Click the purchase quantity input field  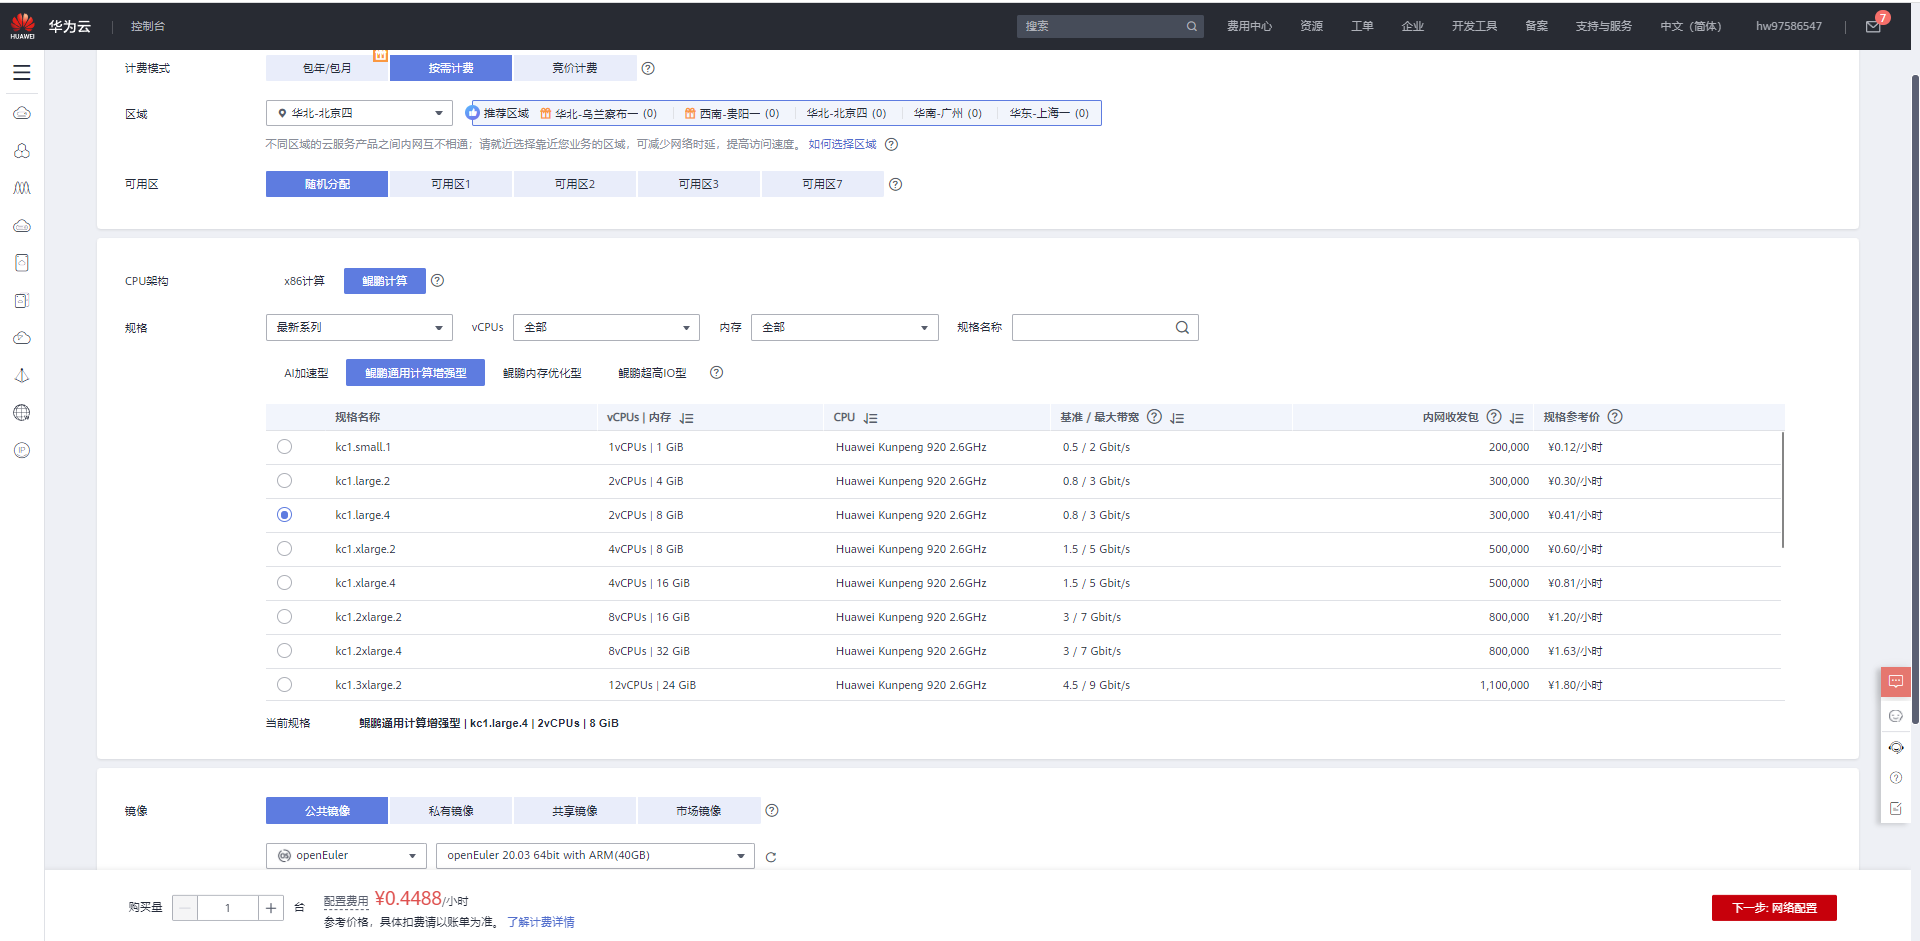(228, 908)
